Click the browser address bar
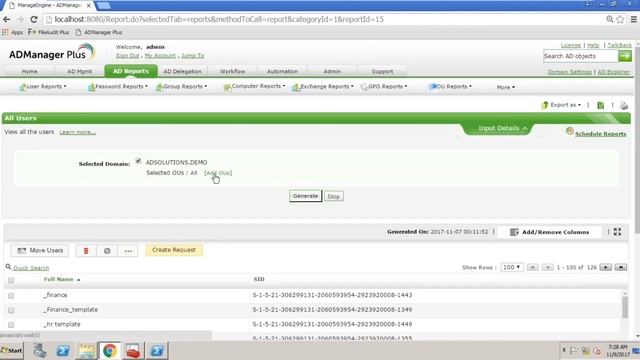The image size is (640, 360). pos(322,19)
